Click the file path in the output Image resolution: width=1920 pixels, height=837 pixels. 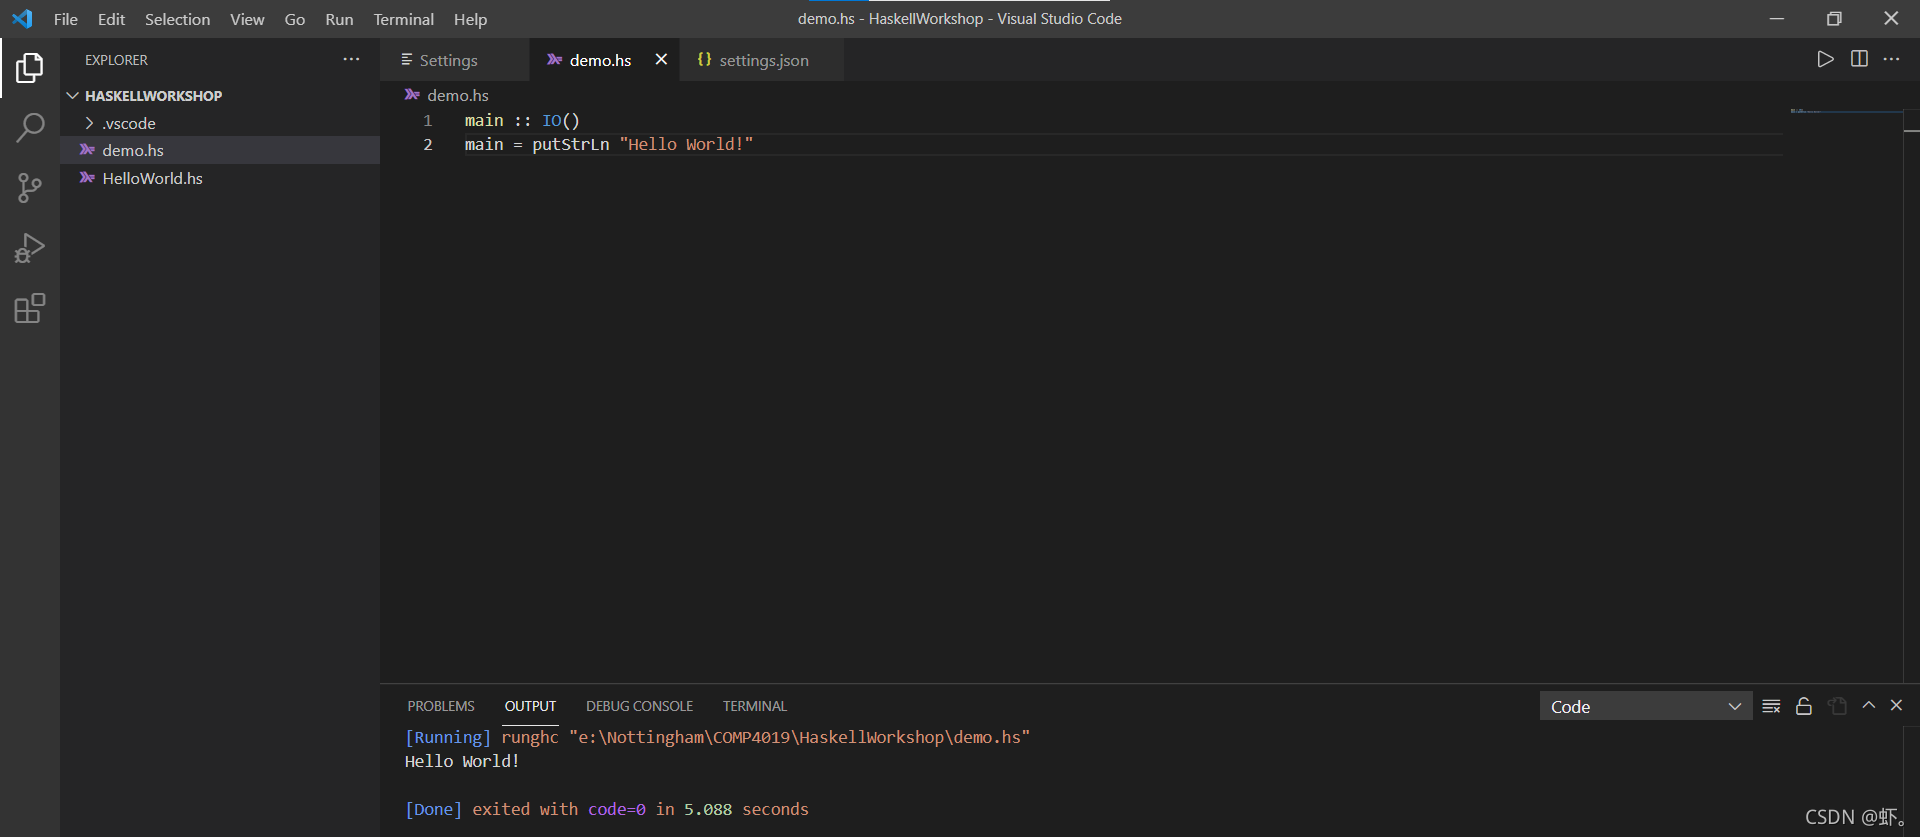click(799, 737)
